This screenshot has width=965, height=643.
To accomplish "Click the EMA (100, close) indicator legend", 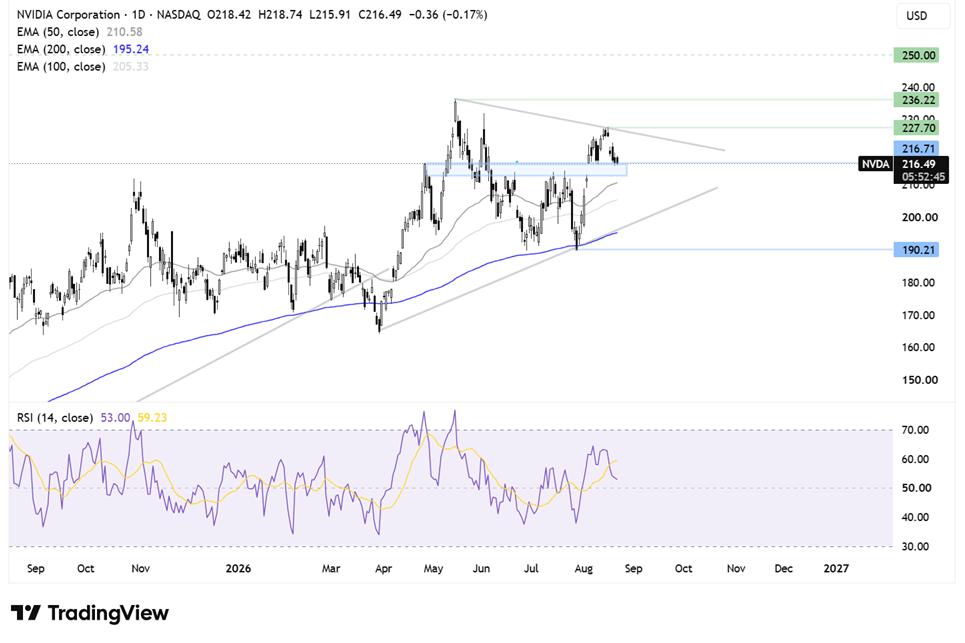I will (x=61, y=66).
